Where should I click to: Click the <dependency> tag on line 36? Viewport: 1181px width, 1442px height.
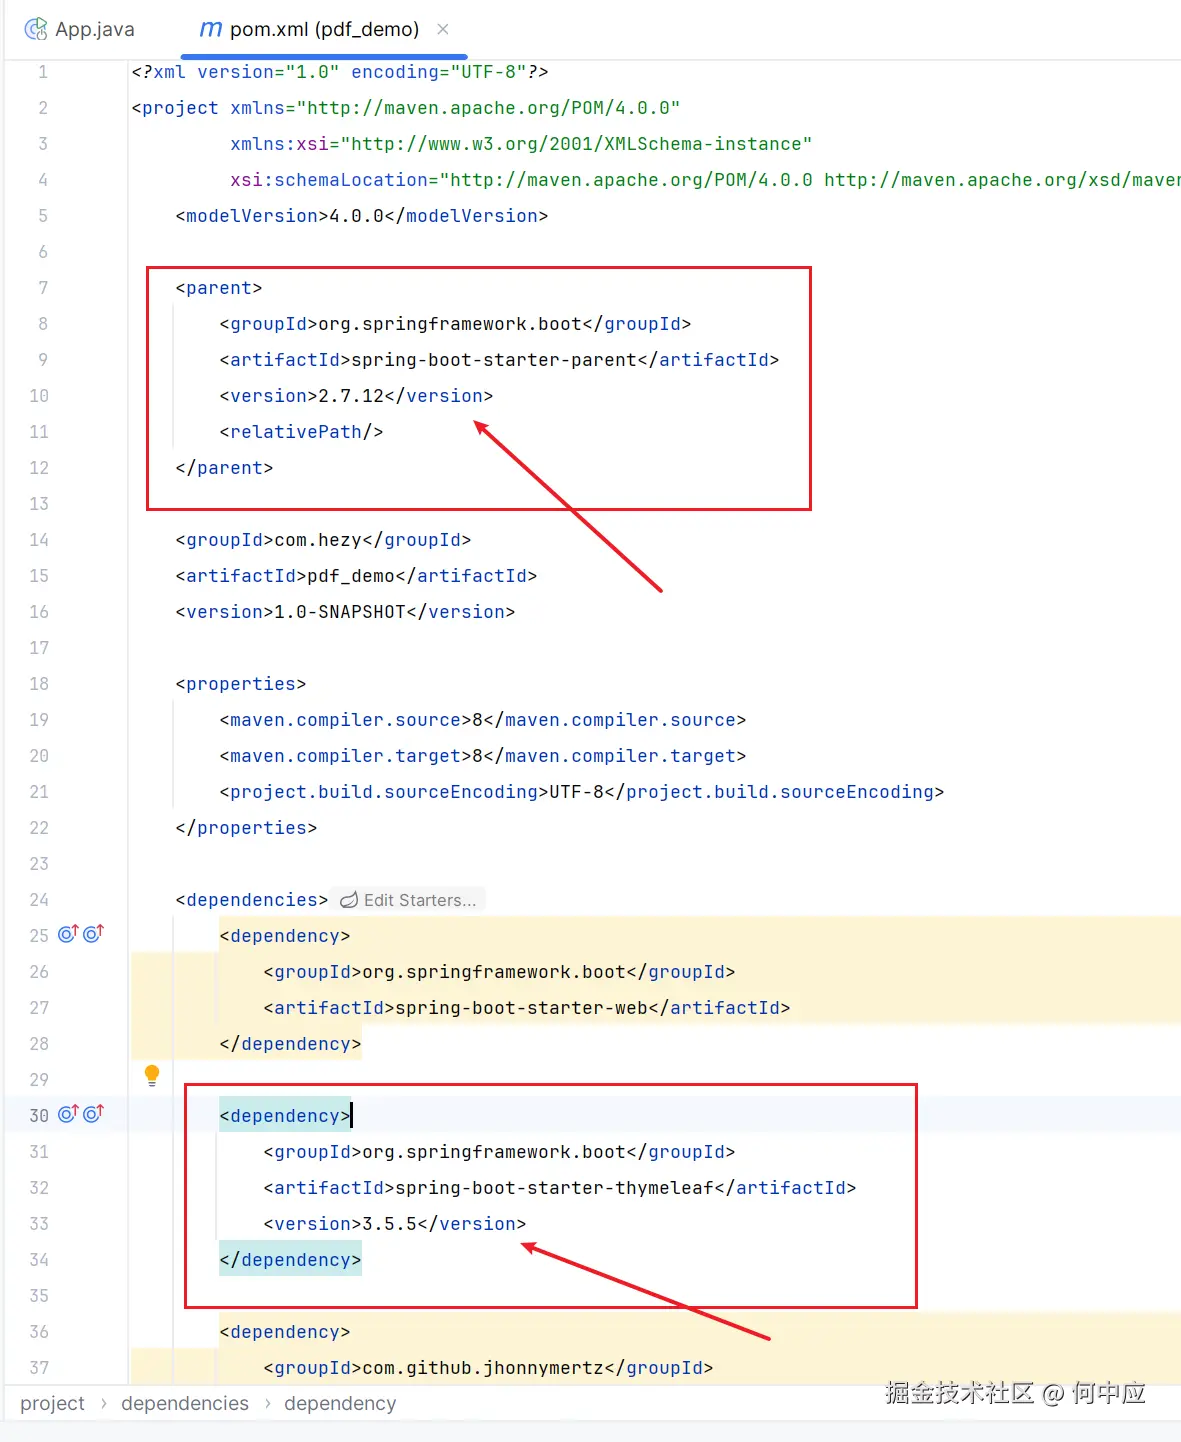(285, 1332)
